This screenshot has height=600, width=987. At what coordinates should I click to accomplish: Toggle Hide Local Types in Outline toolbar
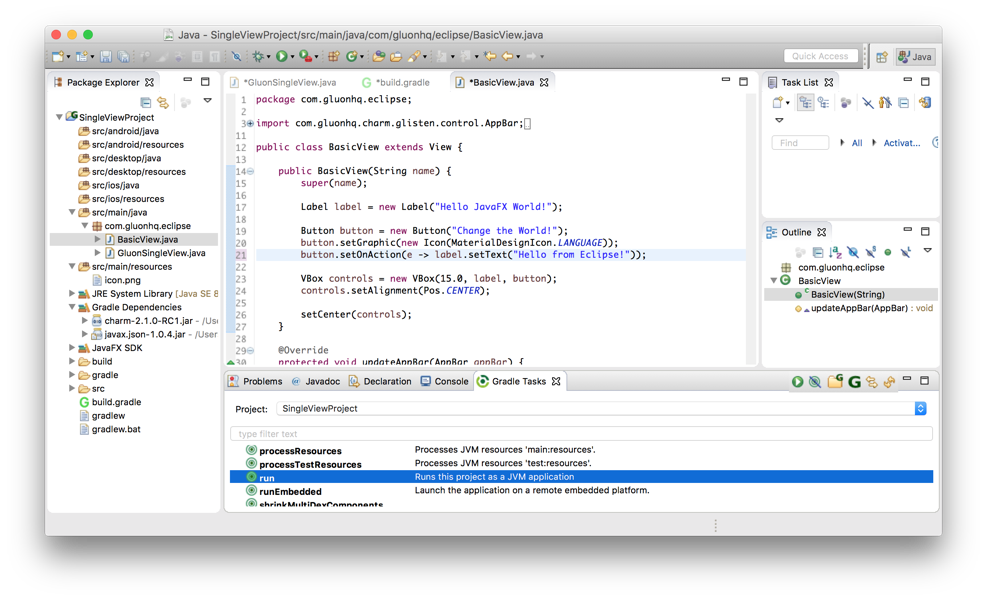tap(905, 252)
